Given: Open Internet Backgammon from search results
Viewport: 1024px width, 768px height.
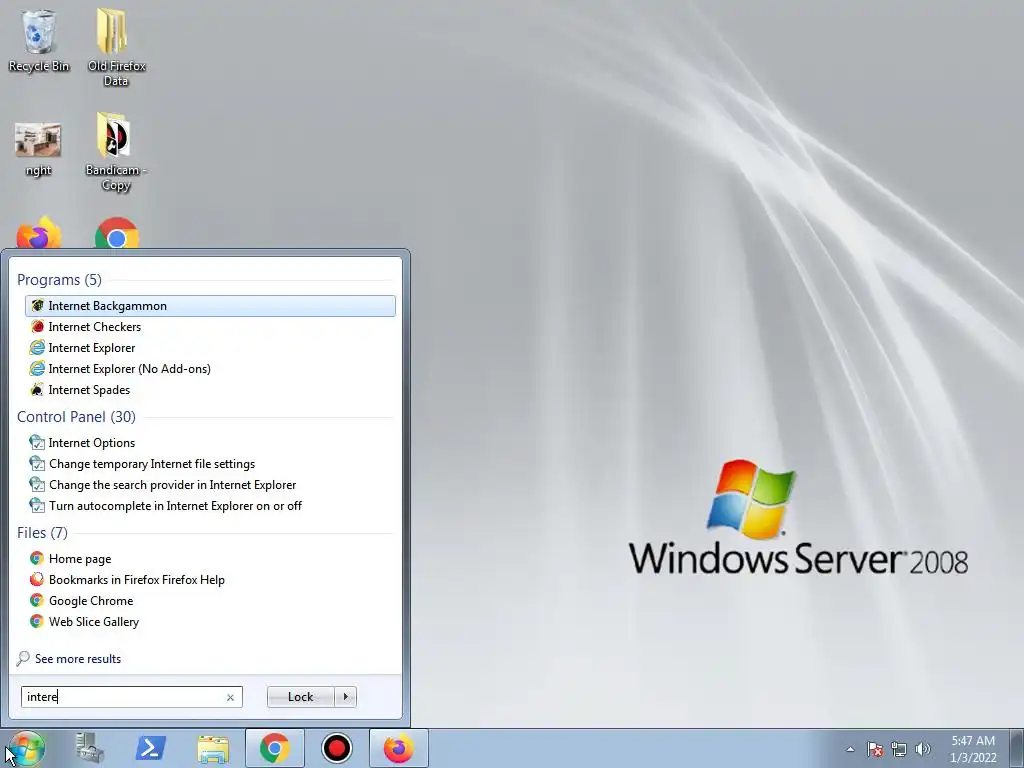Looking at the screenshot, I should [210, 306].
